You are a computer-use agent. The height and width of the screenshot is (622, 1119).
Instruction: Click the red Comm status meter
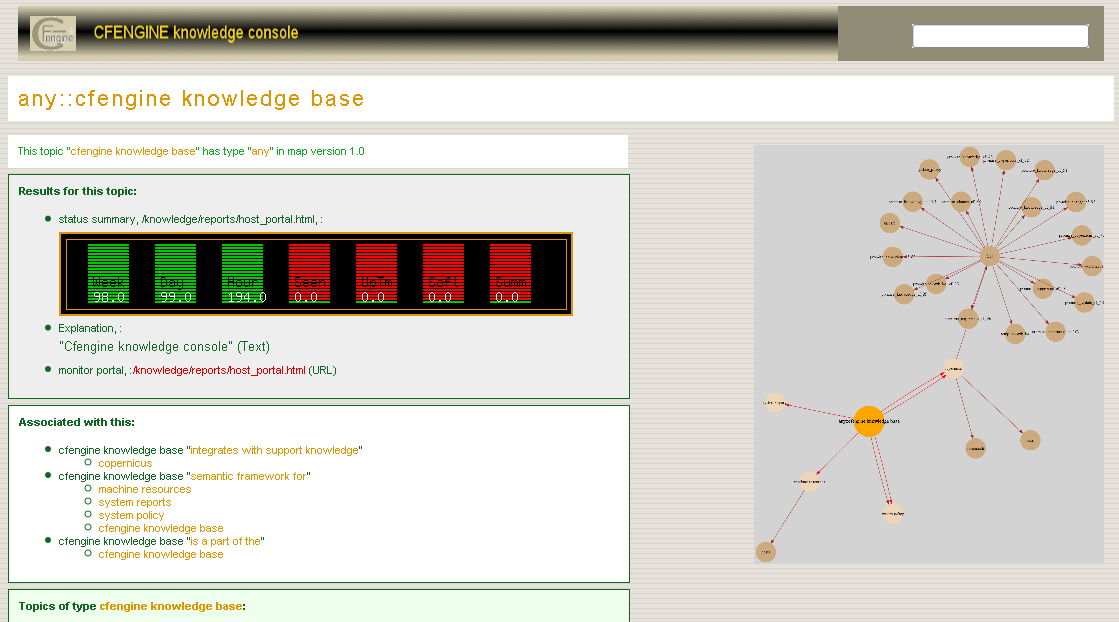click(x=510, y=274)
